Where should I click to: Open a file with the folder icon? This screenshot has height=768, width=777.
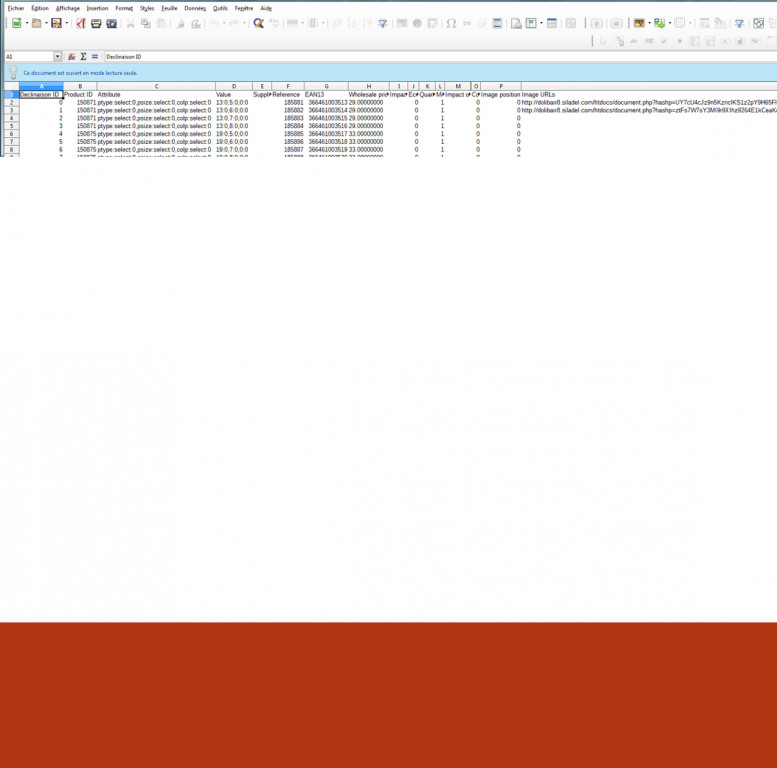tap(36, 23)
